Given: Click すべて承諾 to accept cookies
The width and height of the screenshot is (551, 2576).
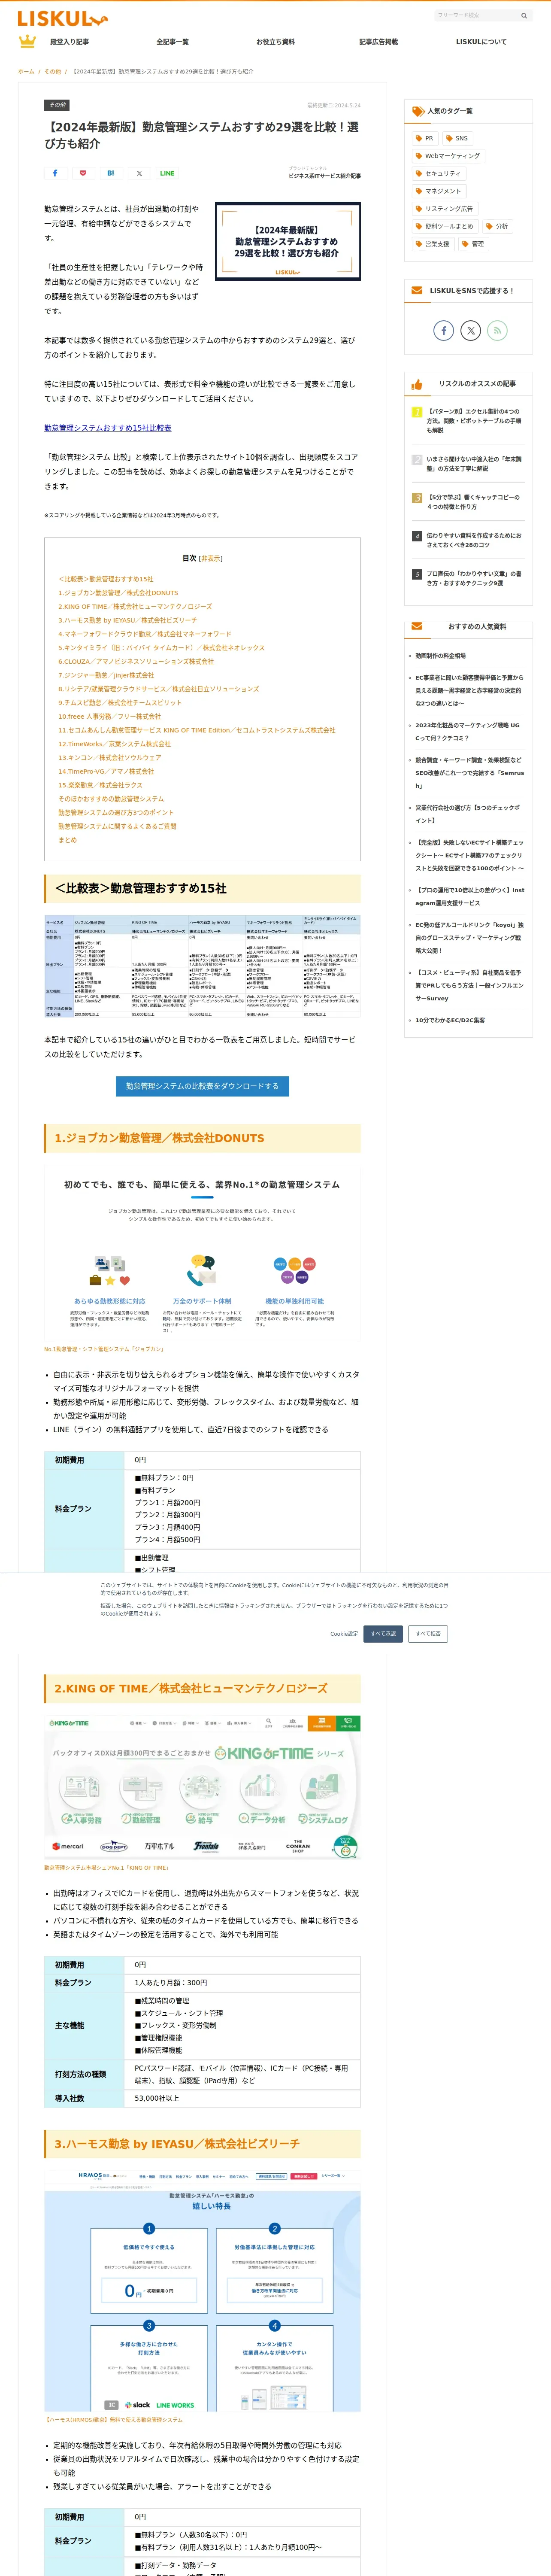Looking at the screenshot, I should pyautogui.click(x=383, y=1634).
